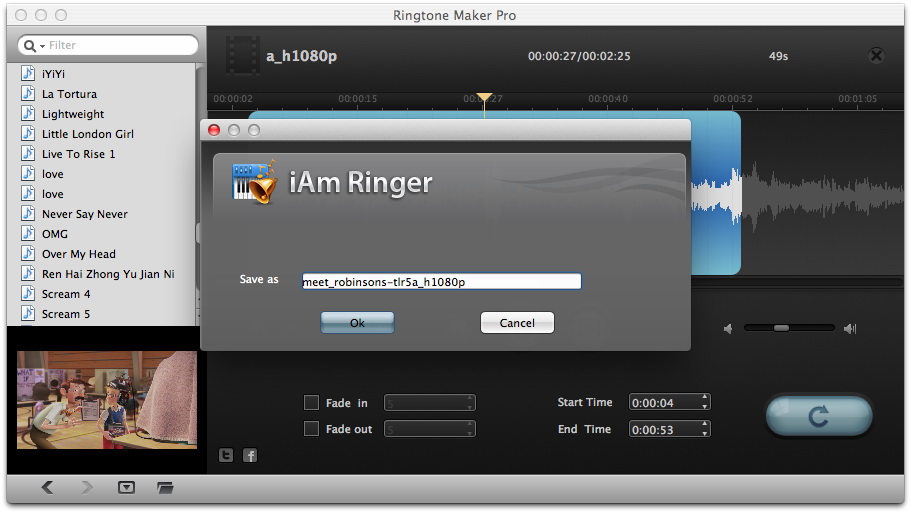Click the convert ringtone refresh button
The height and width of the screenshot is (513, 911).
click(x=818, y=416)
